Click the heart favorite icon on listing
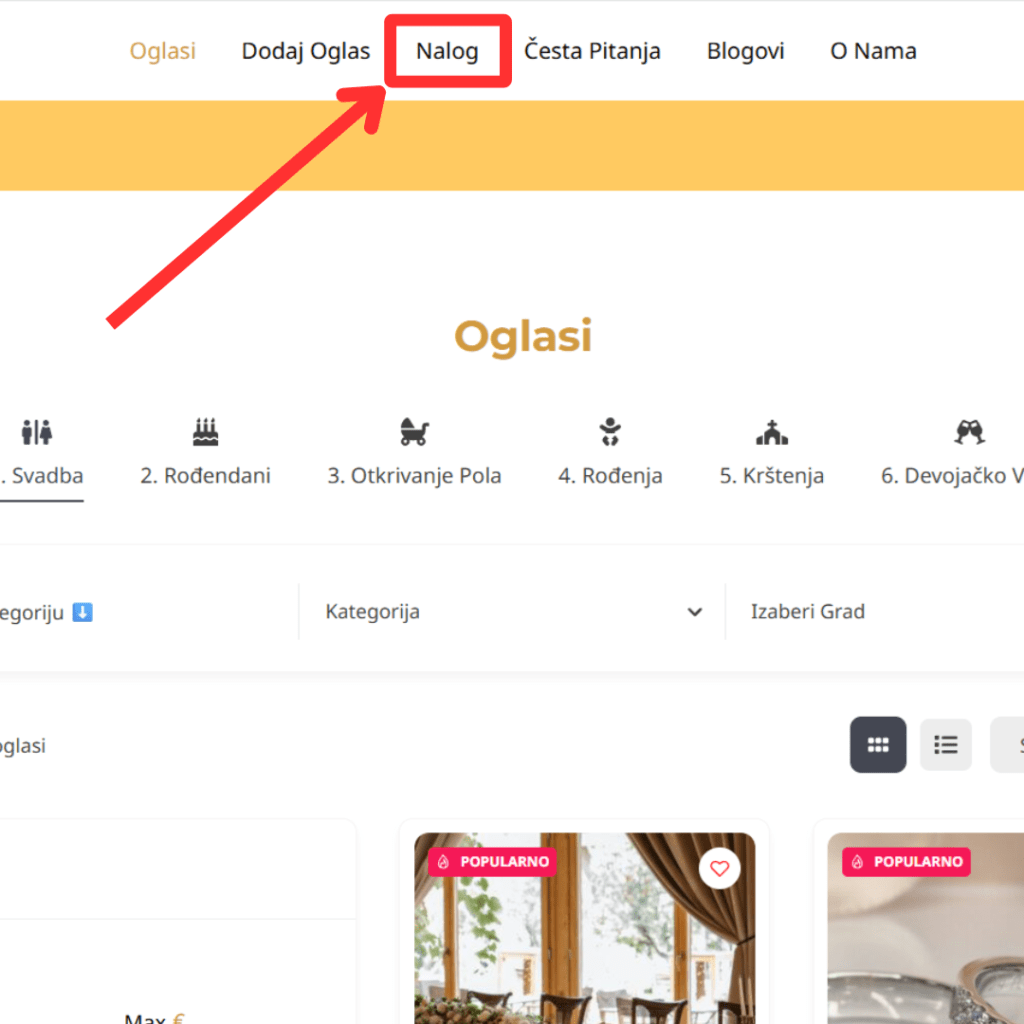1024x1024 pixels. point(719,869)
